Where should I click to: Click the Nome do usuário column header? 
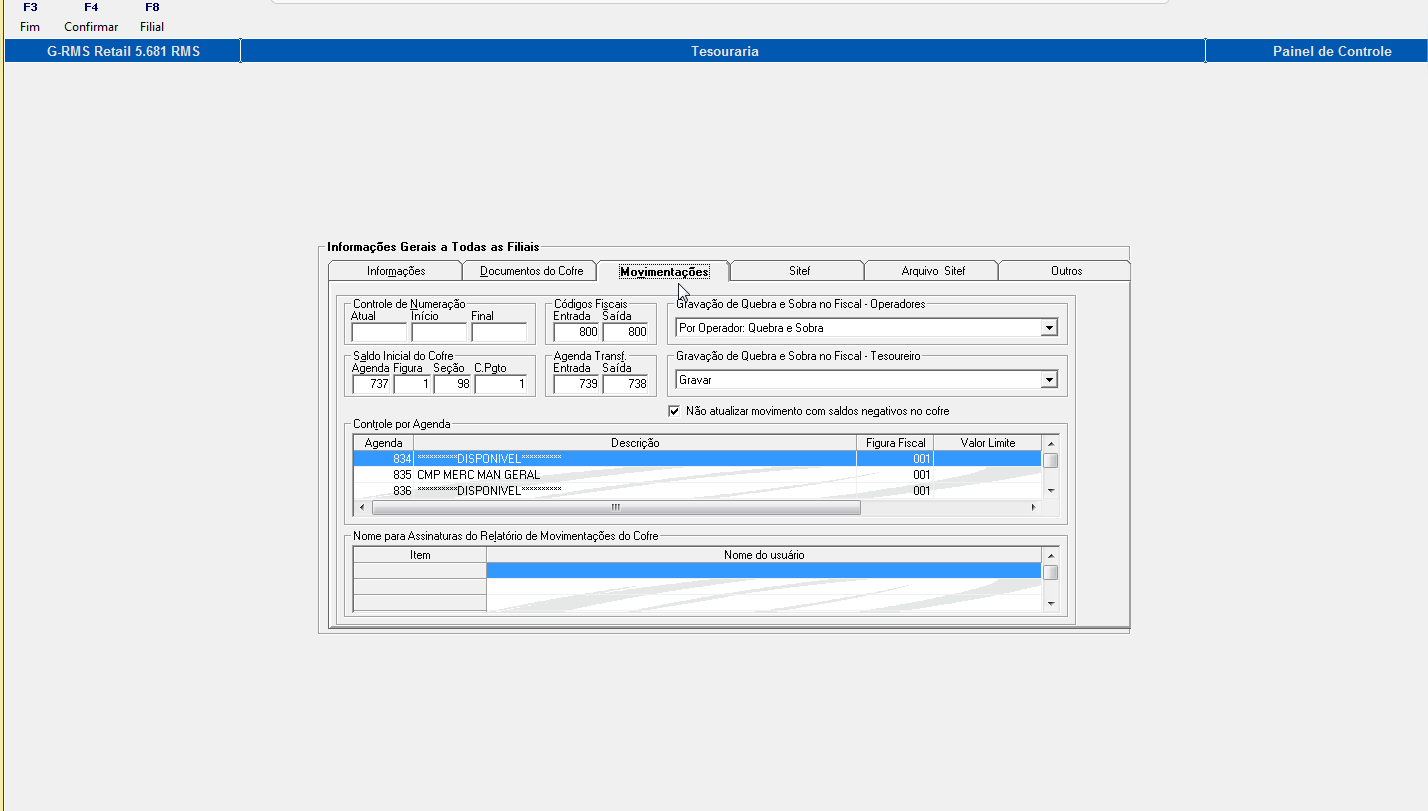click(x=764, y=555)
